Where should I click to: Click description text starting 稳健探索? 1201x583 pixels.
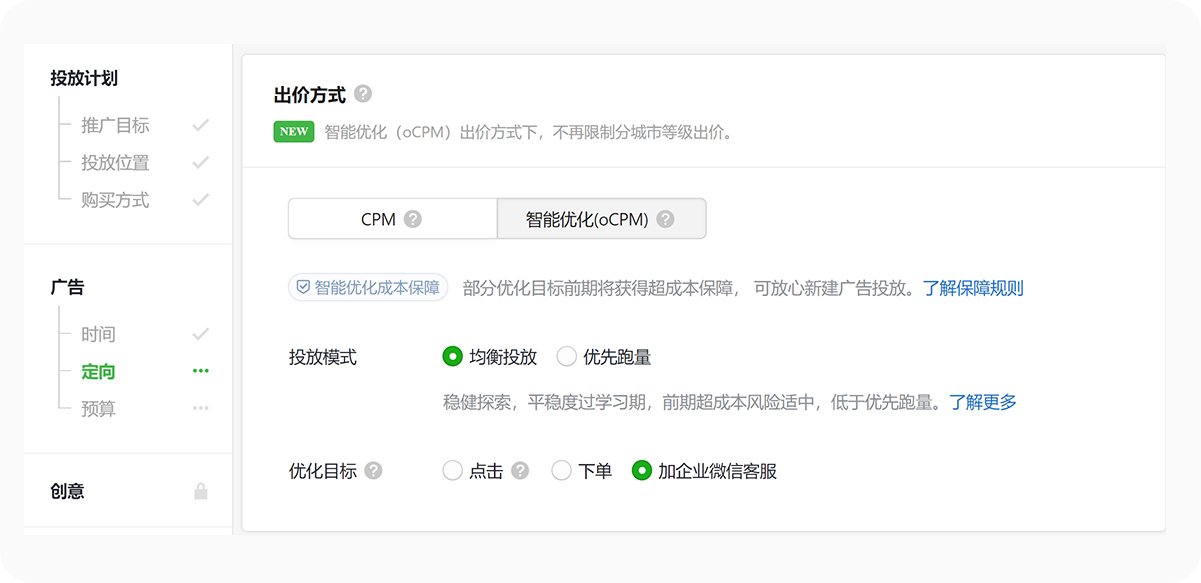pyautogui.click(x=692, y=402)
